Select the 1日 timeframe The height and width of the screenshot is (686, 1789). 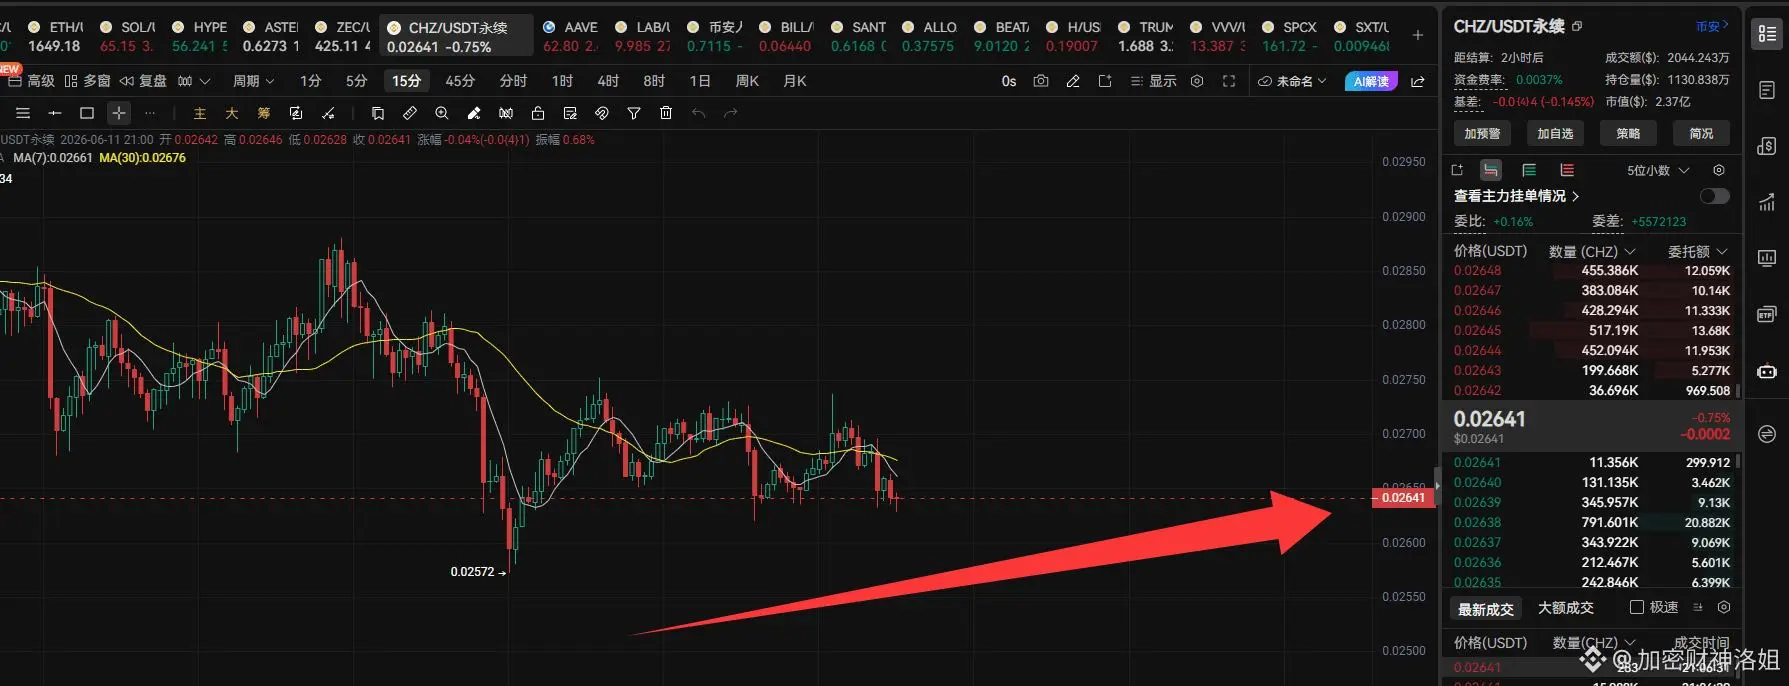pyautogui.click(x=700, y=81)
